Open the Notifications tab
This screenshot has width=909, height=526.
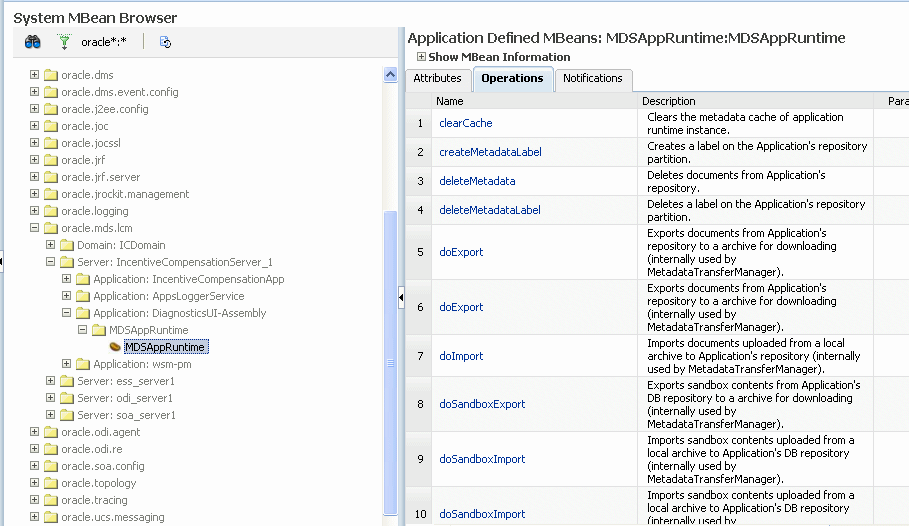click(x=592, y=78)
